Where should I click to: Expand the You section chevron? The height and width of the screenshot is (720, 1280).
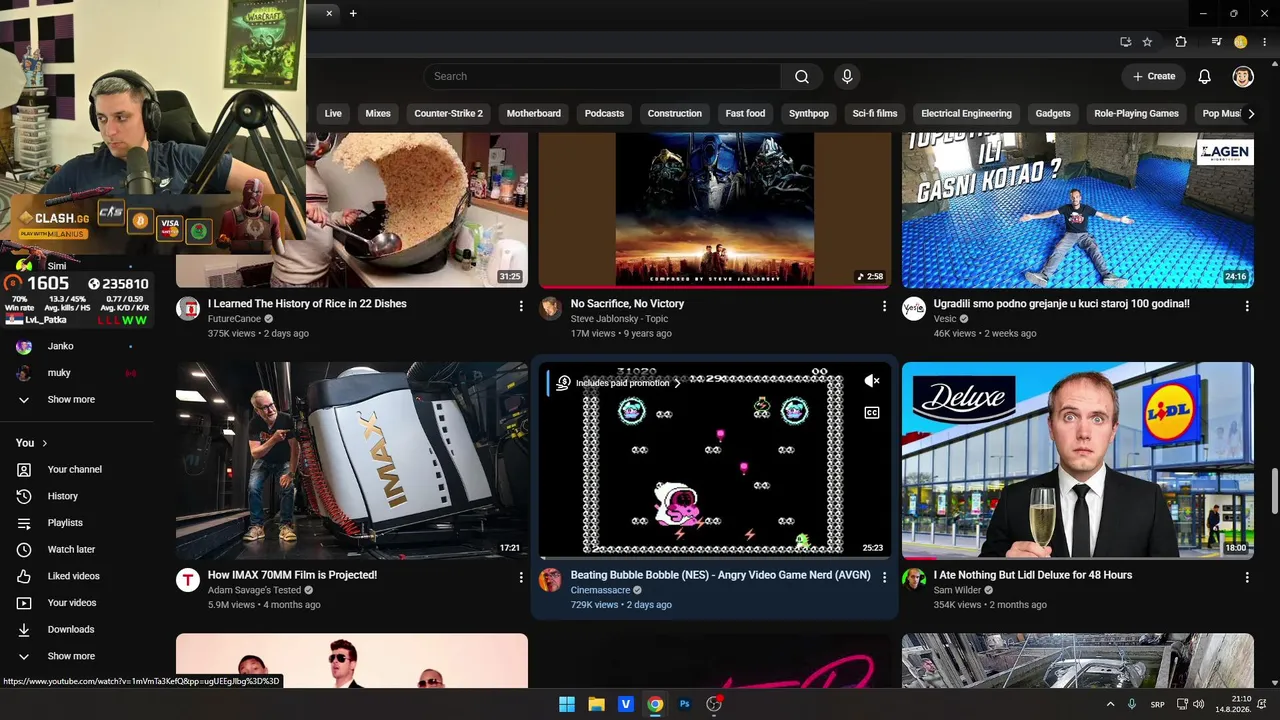pos(45,443)
